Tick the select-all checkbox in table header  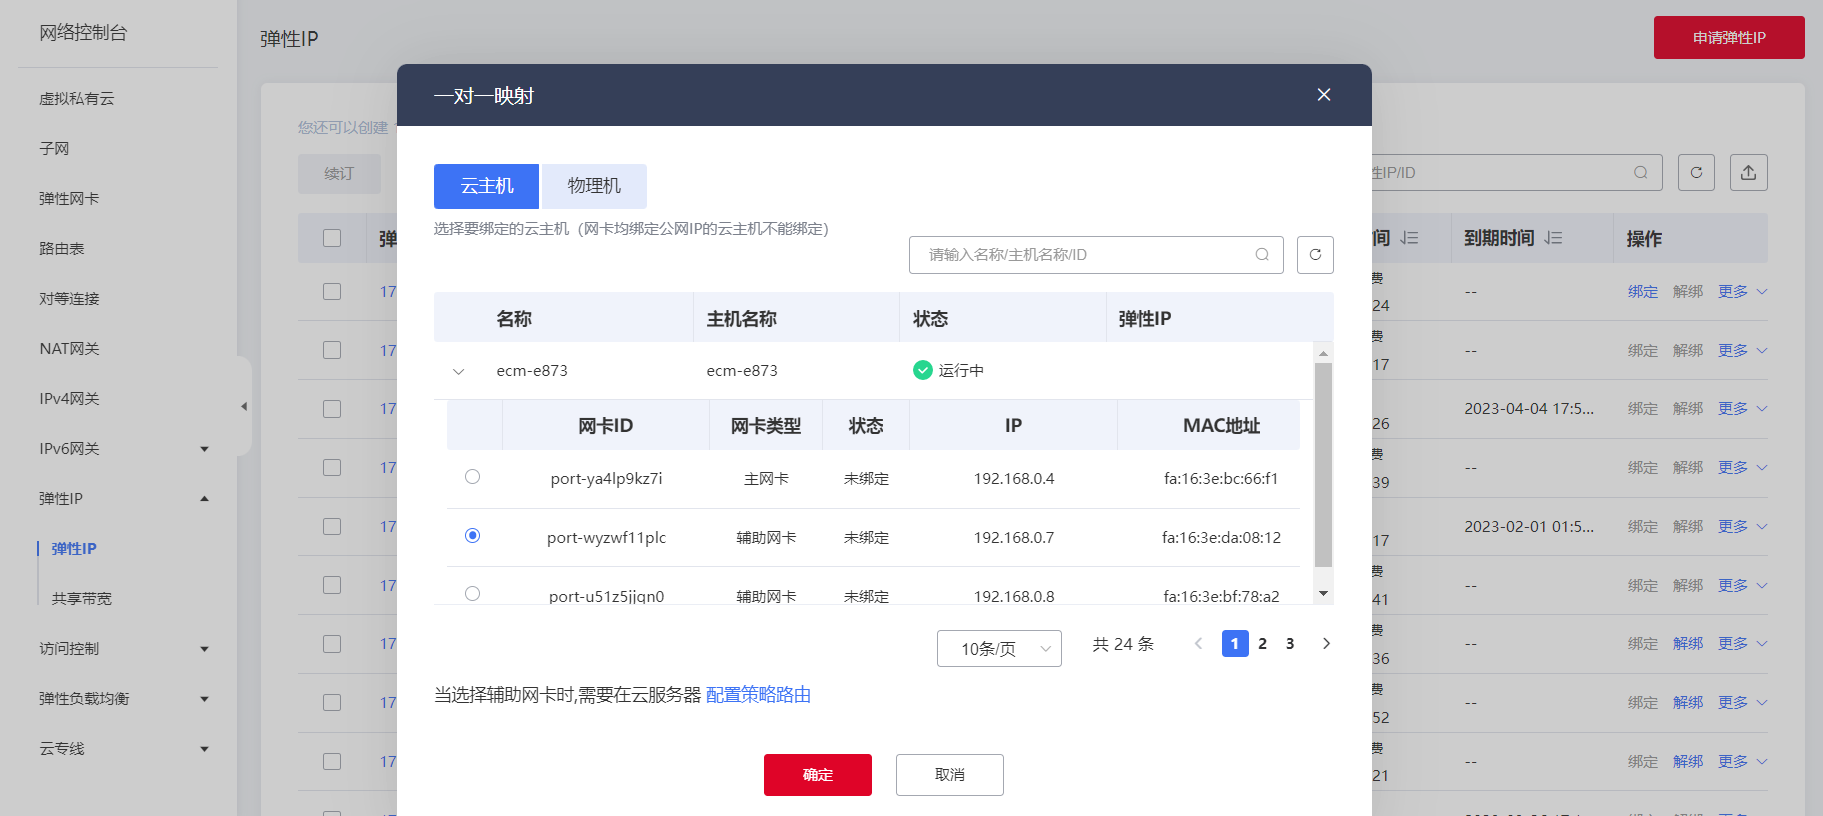point(332,238)
